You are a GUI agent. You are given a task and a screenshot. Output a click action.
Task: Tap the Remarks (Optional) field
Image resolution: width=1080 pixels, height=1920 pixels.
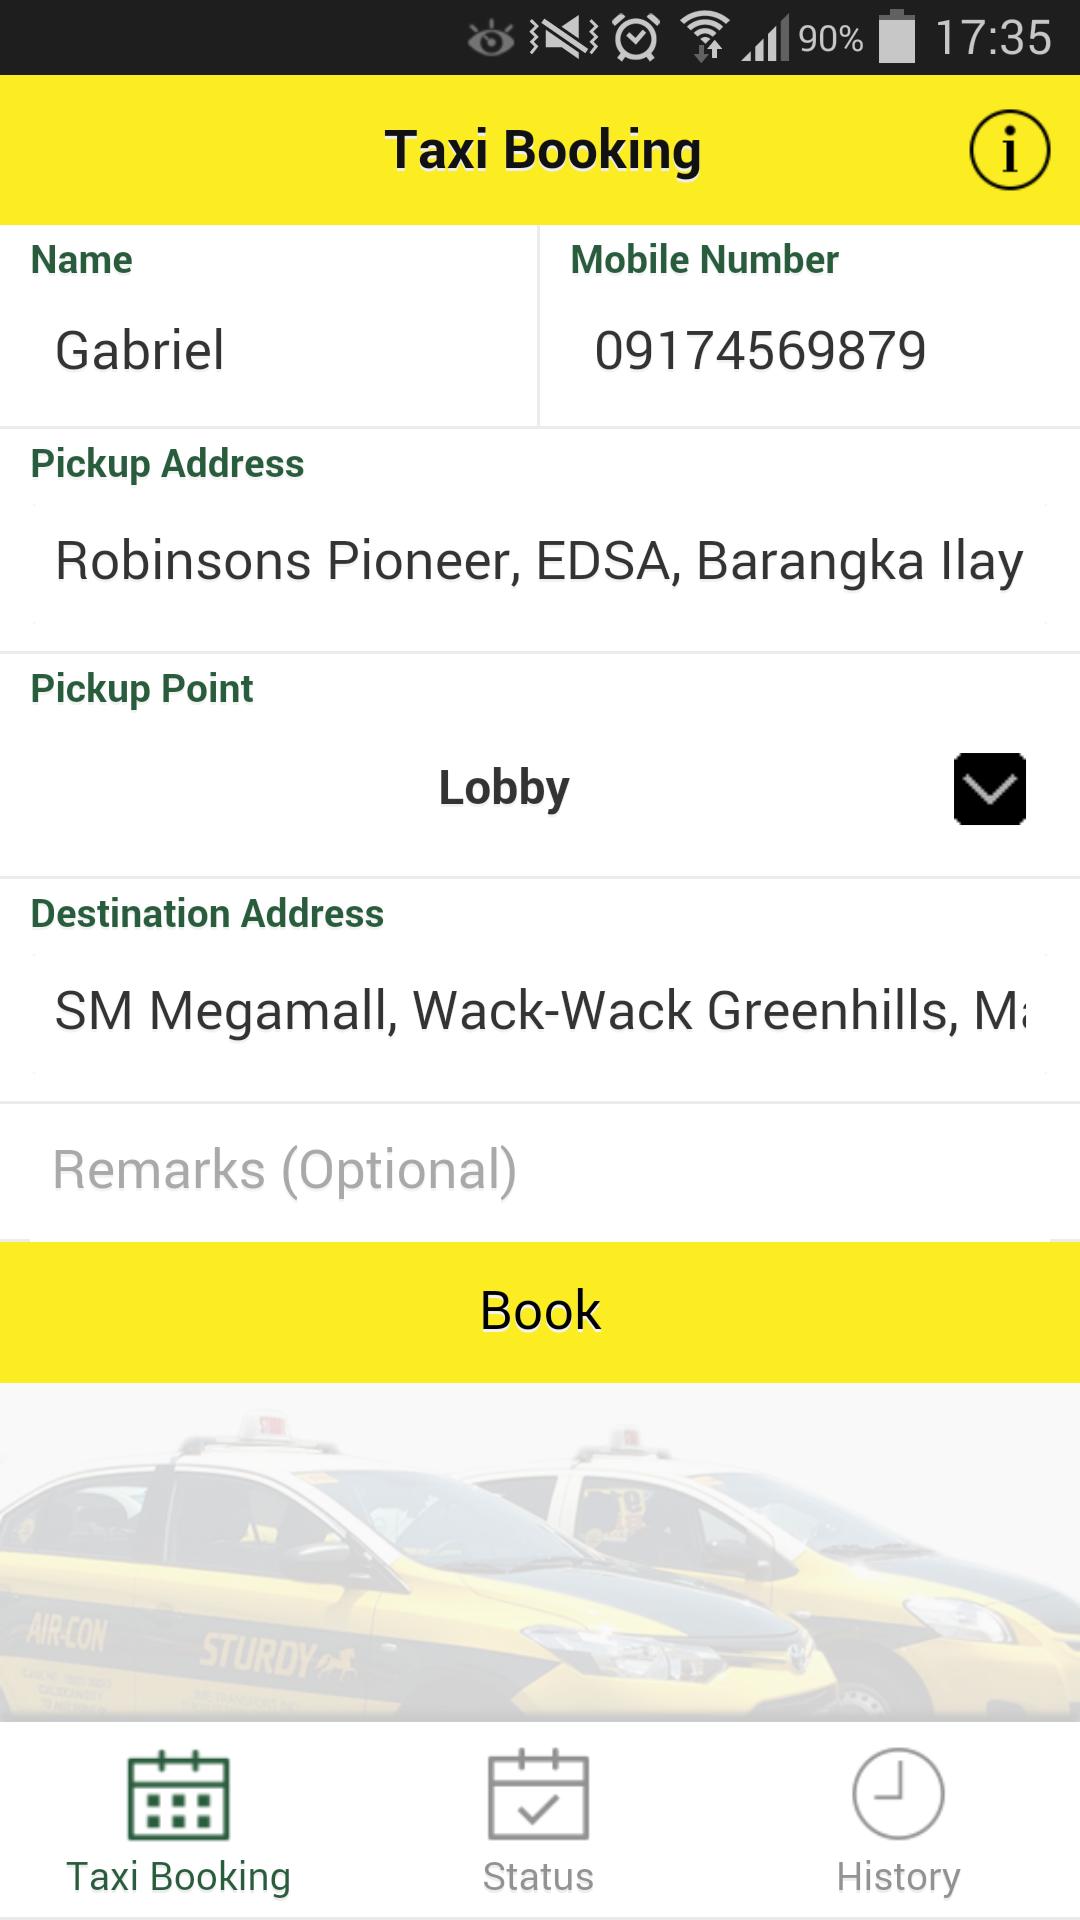(539, 1171)
